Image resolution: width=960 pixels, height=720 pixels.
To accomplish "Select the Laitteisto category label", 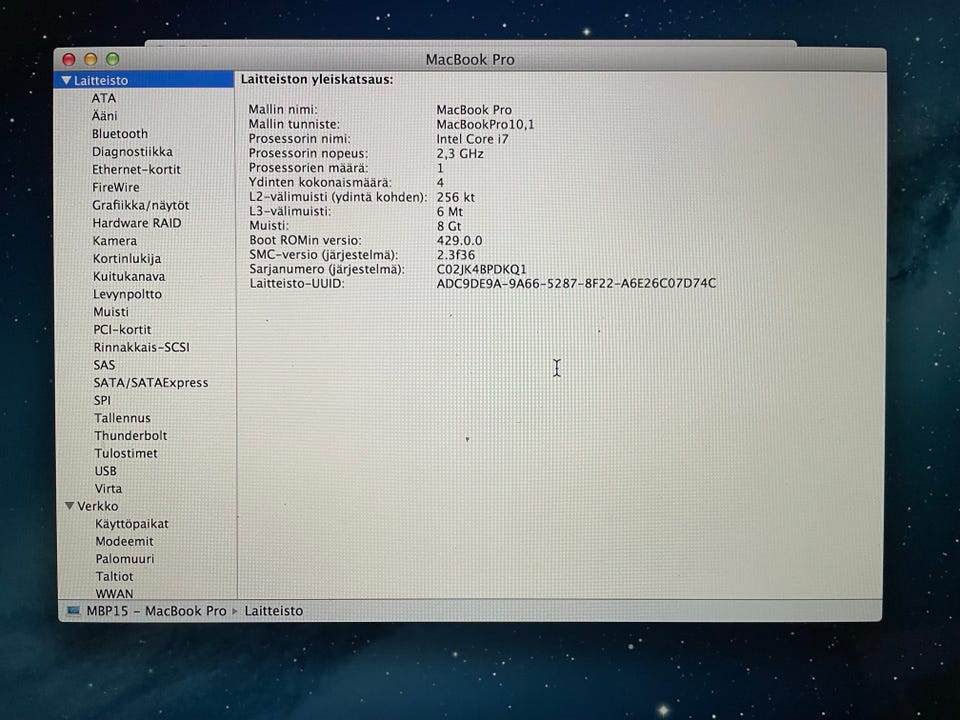I will coord(101,80).
